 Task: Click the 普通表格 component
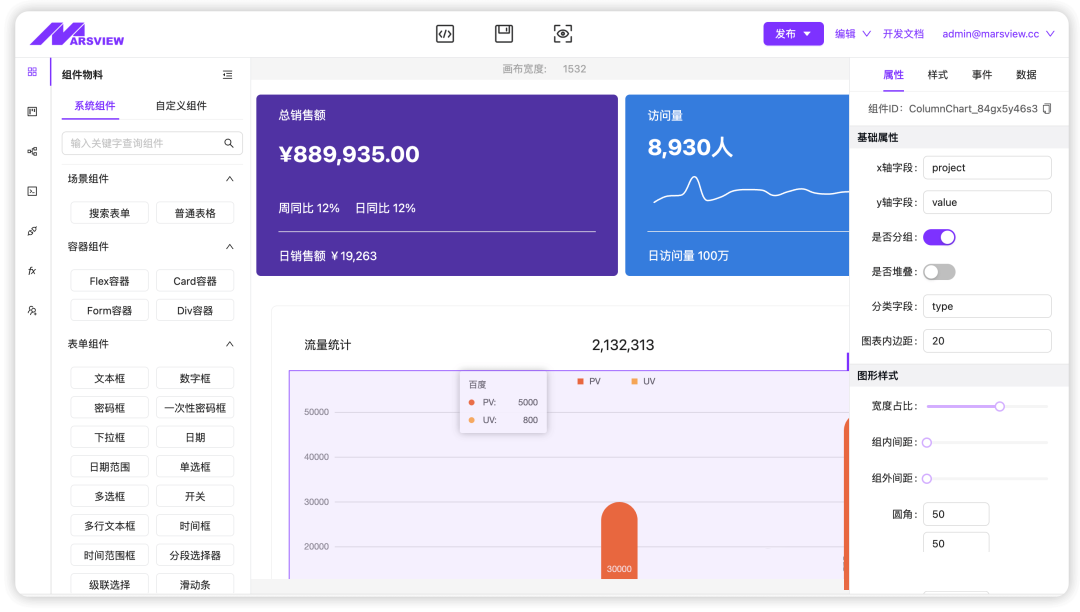(195, 213)
